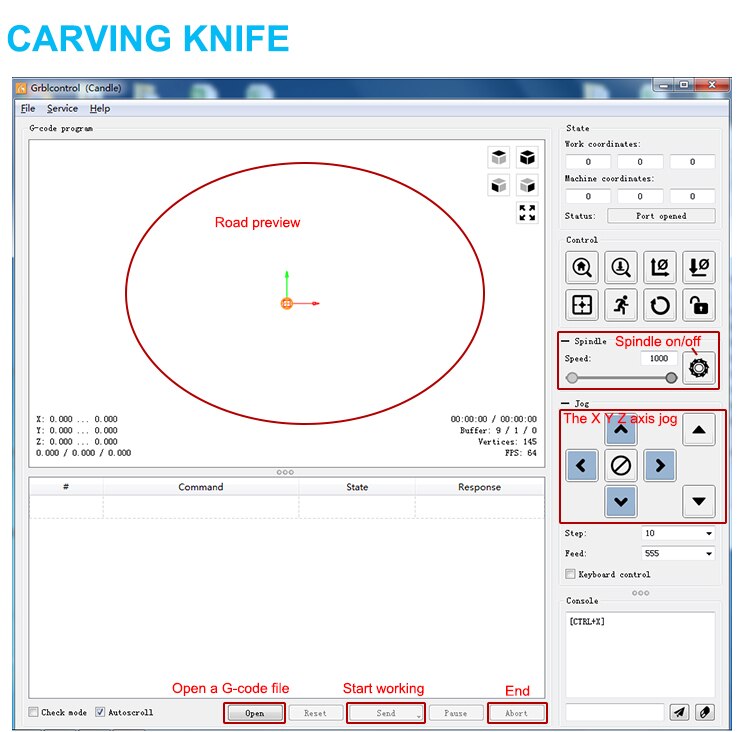The image size is (750, 732).
Task: Enable the Keyboard control checkbox
Action: click(x=570, y=574)
